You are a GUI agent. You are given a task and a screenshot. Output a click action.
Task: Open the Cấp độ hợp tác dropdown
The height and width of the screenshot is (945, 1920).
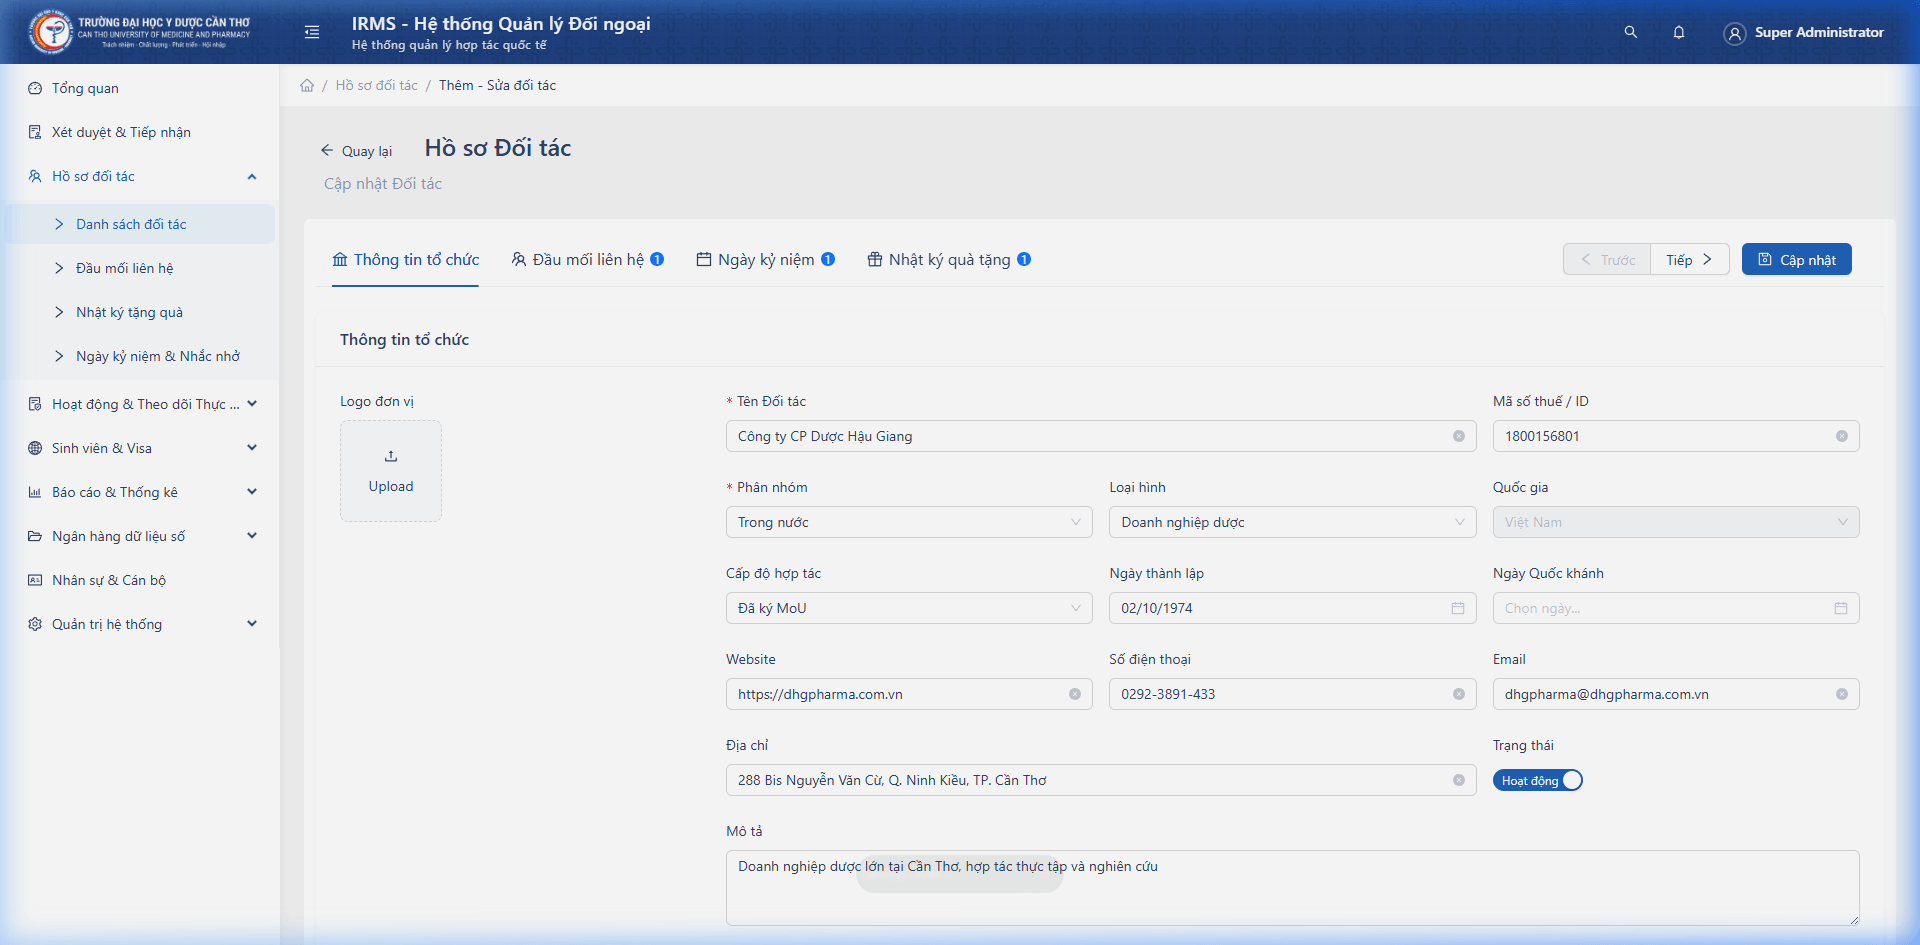[x=908, y=608]
